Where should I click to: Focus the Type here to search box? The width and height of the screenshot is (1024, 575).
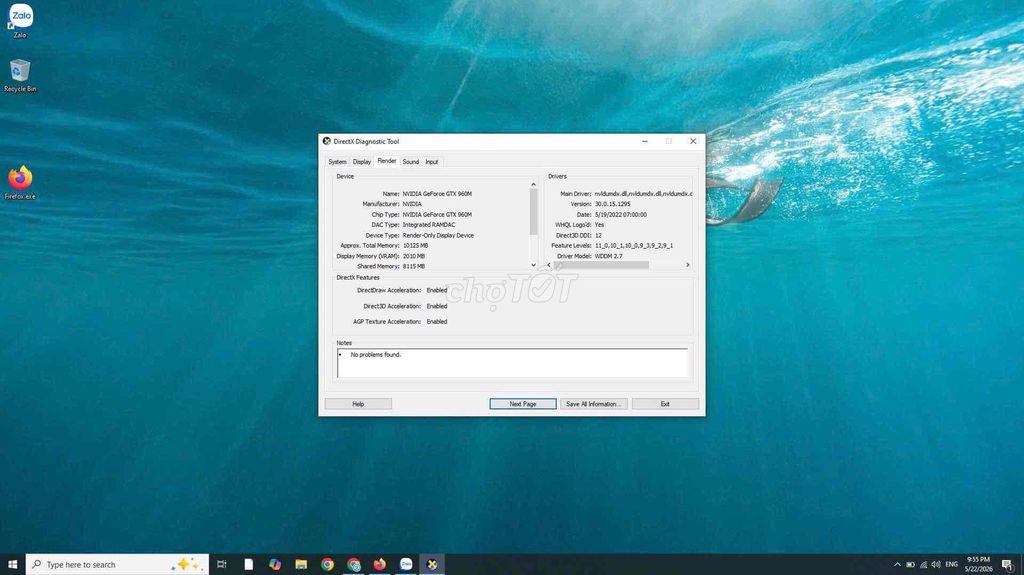click(x=118, y=565)
